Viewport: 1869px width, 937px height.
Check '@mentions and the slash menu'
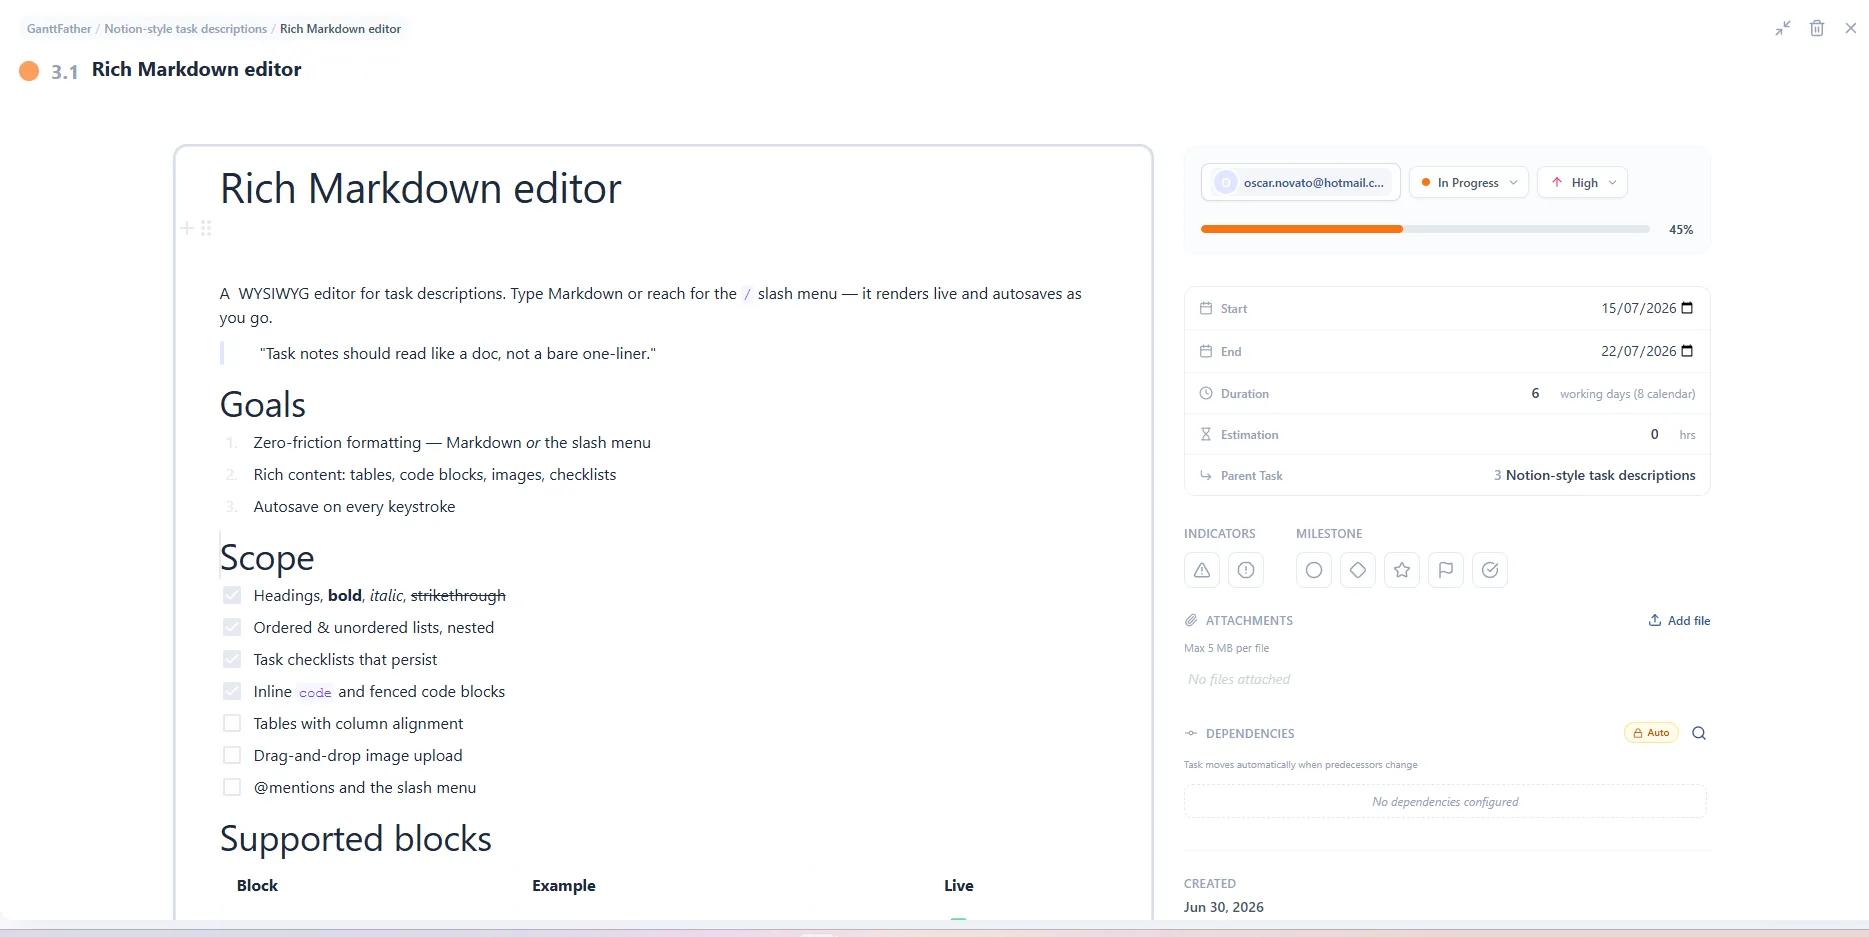pyautogui.click(x=232, y=787)
